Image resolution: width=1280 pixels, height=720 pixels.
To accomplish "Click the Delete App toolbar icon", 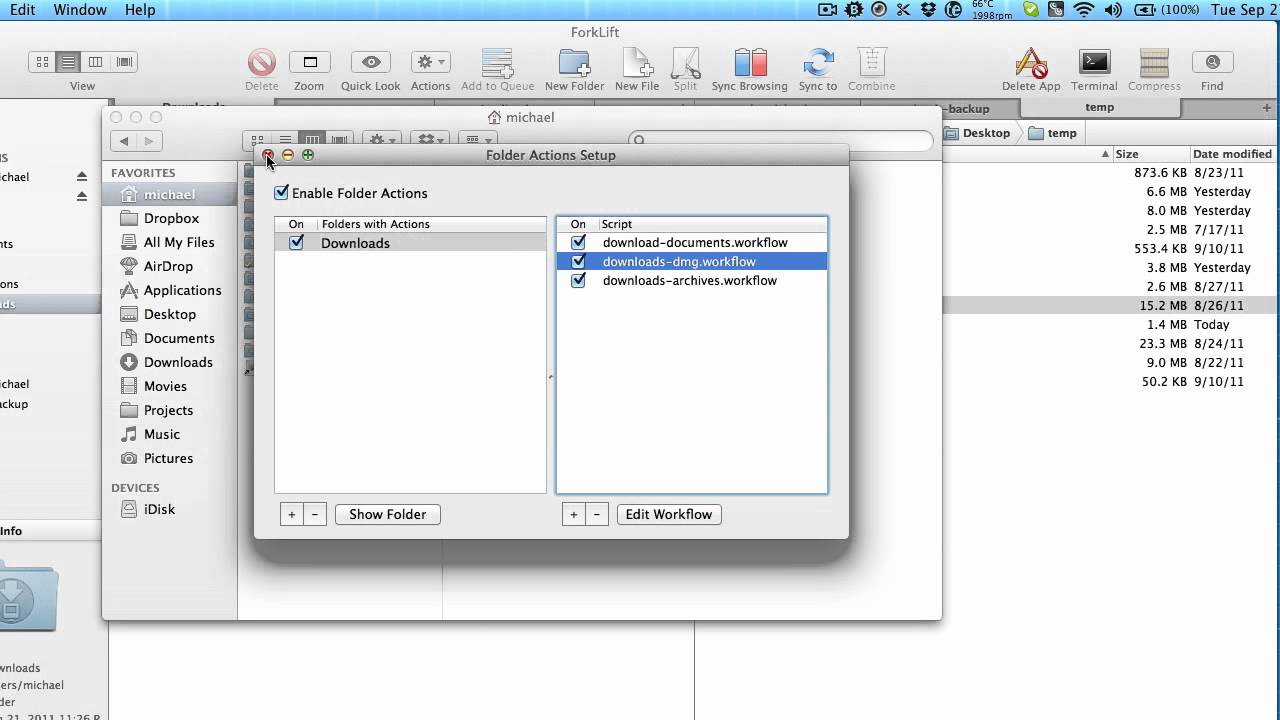I will [x=1031, y=63].
